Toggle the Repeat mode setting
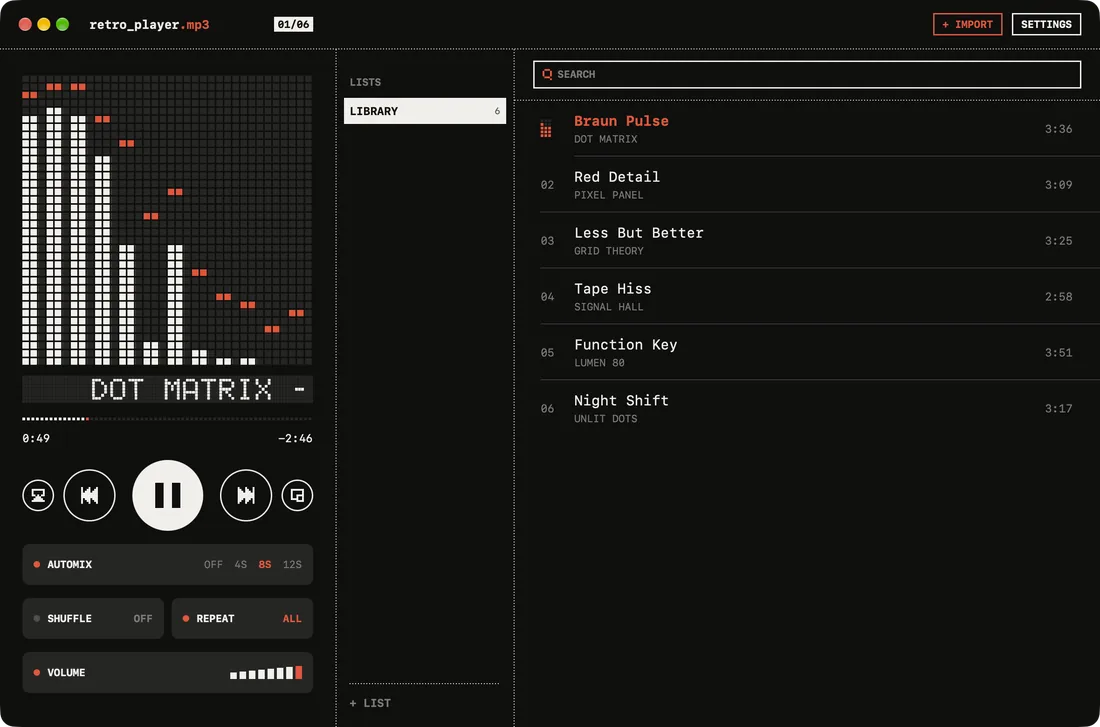The image size is (1100, 727). click(x=242, y=618)
